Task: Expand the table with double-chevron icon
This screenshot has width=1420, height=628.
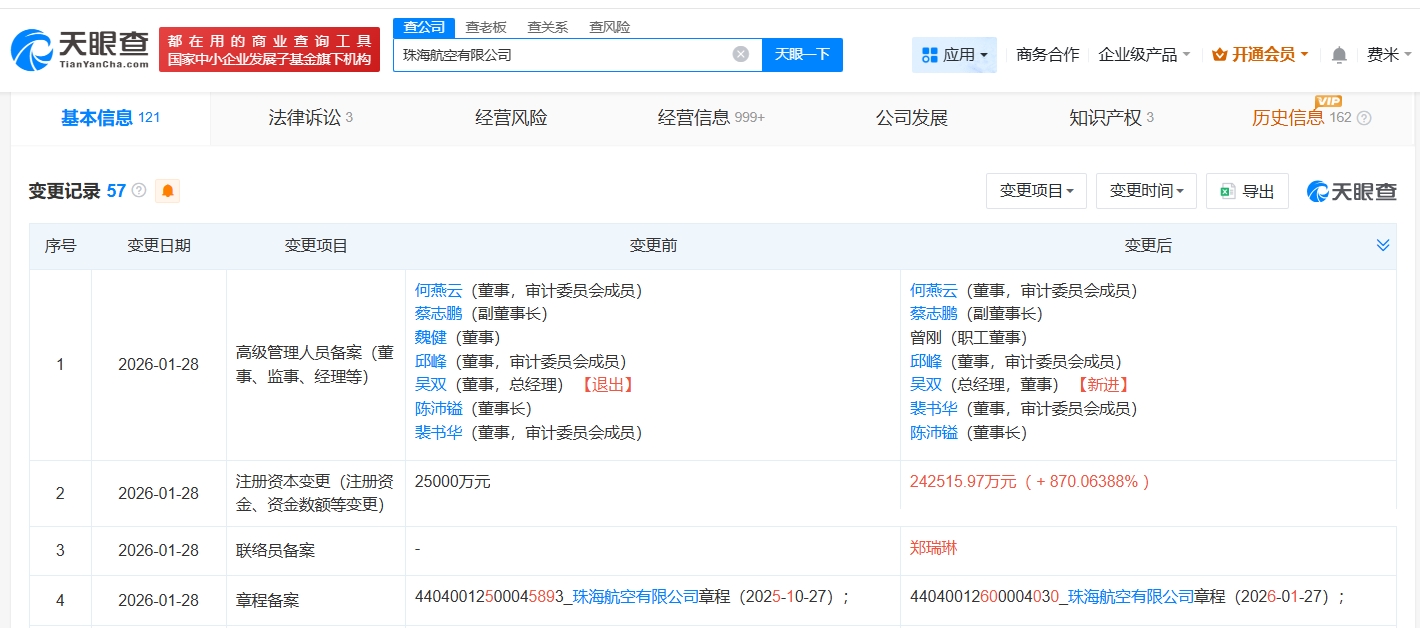Action: click(1383, 245)
